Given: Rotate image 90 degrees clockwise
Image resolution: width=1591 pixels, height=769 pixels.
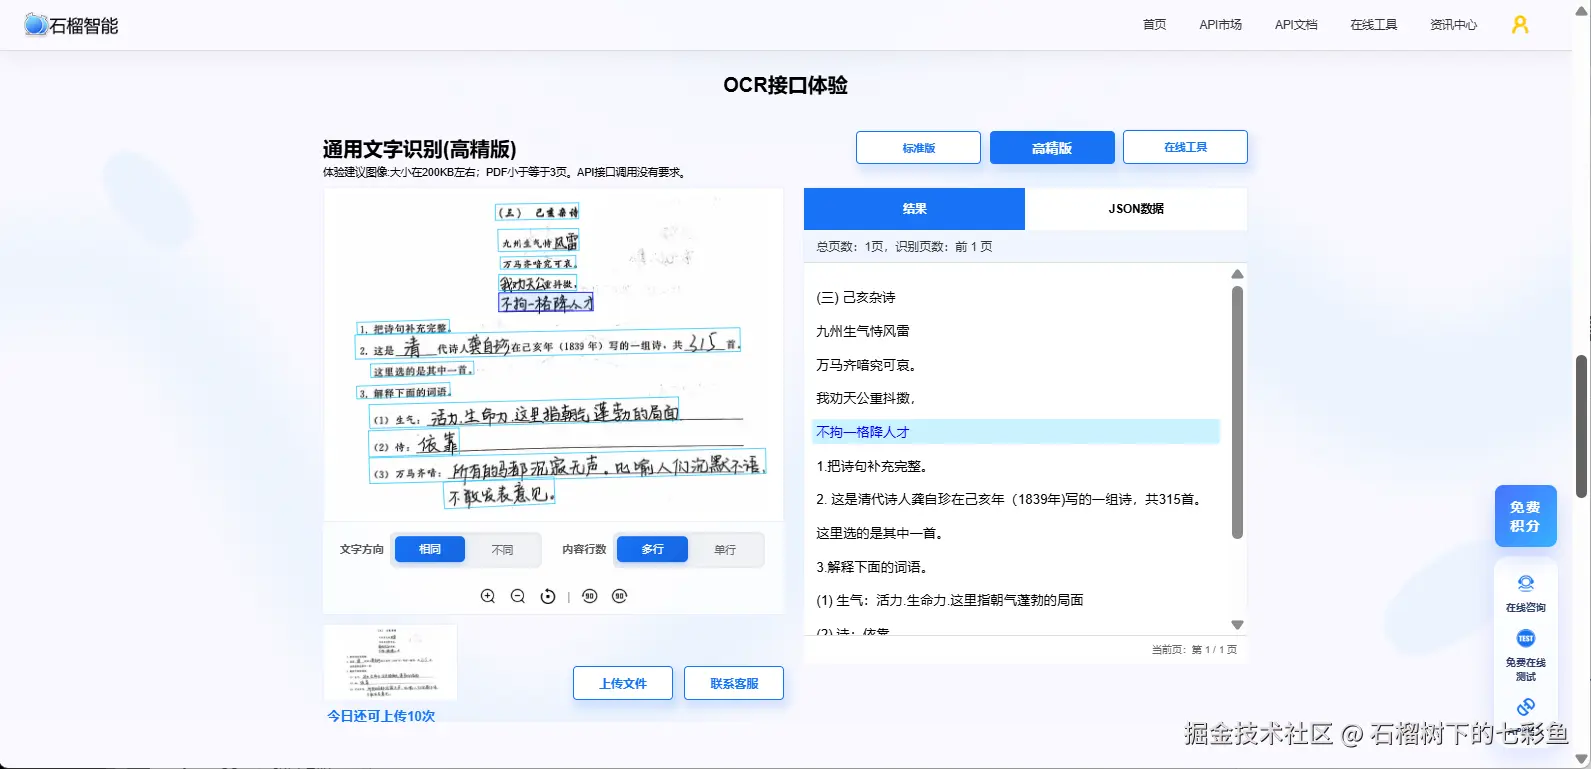Looking at the screenshot, I should coord(620,596).
